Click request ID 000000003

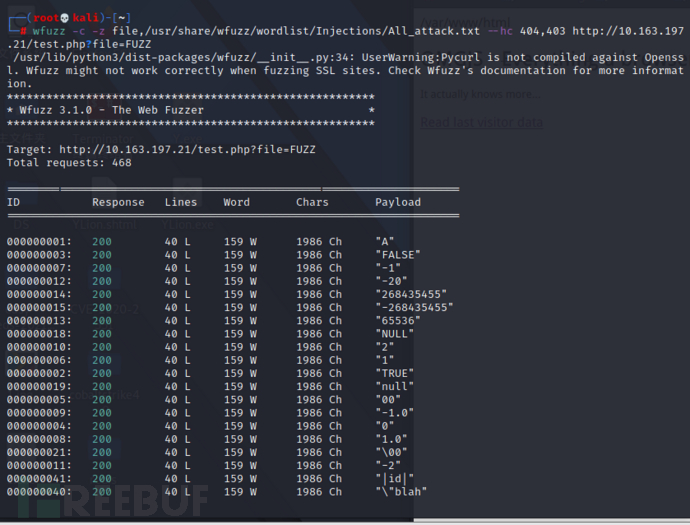[x=39, y=255]
